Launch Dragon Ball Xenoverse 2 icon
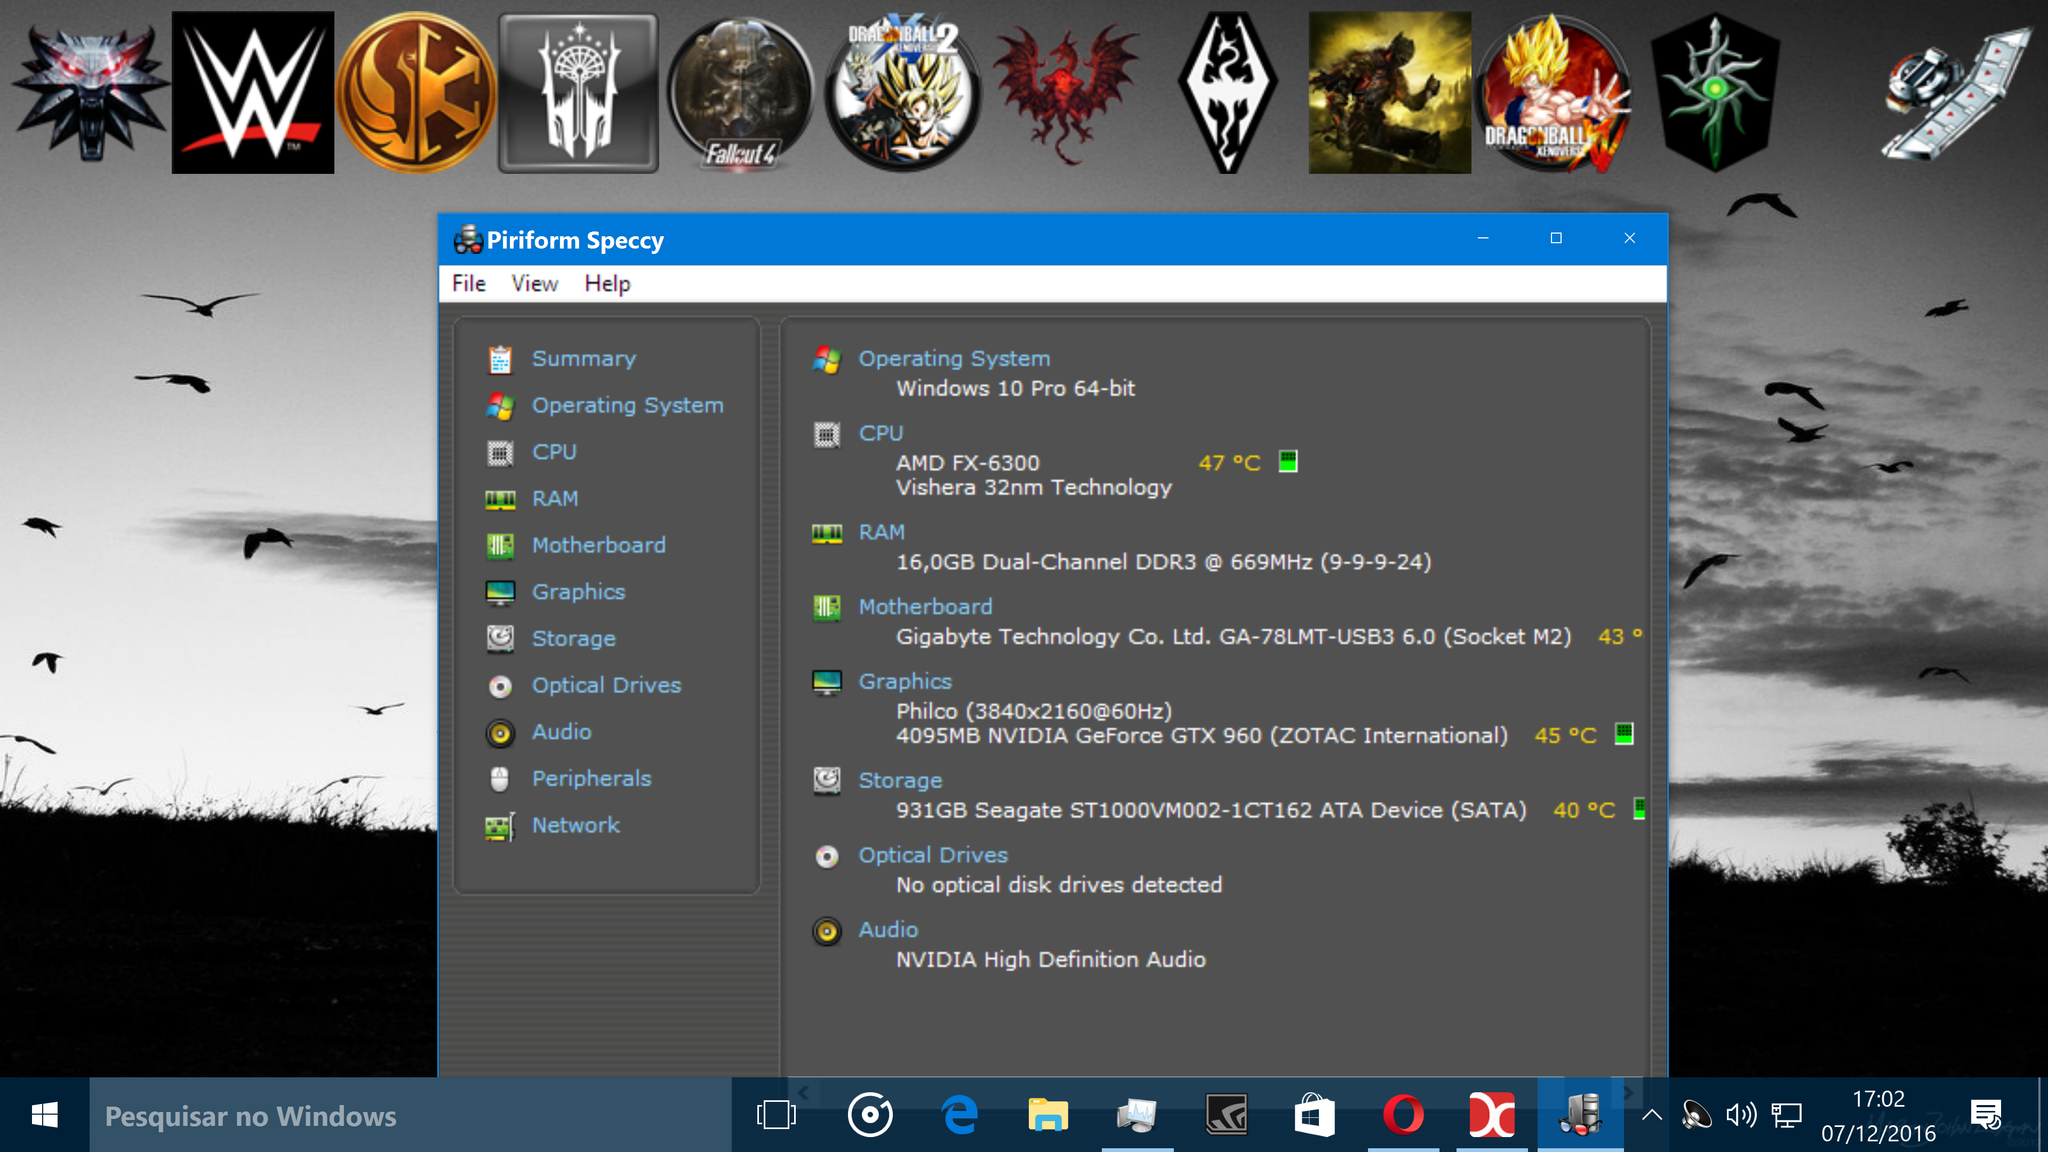This screenshot has width=2048, height=1152. tap(903, 95)
